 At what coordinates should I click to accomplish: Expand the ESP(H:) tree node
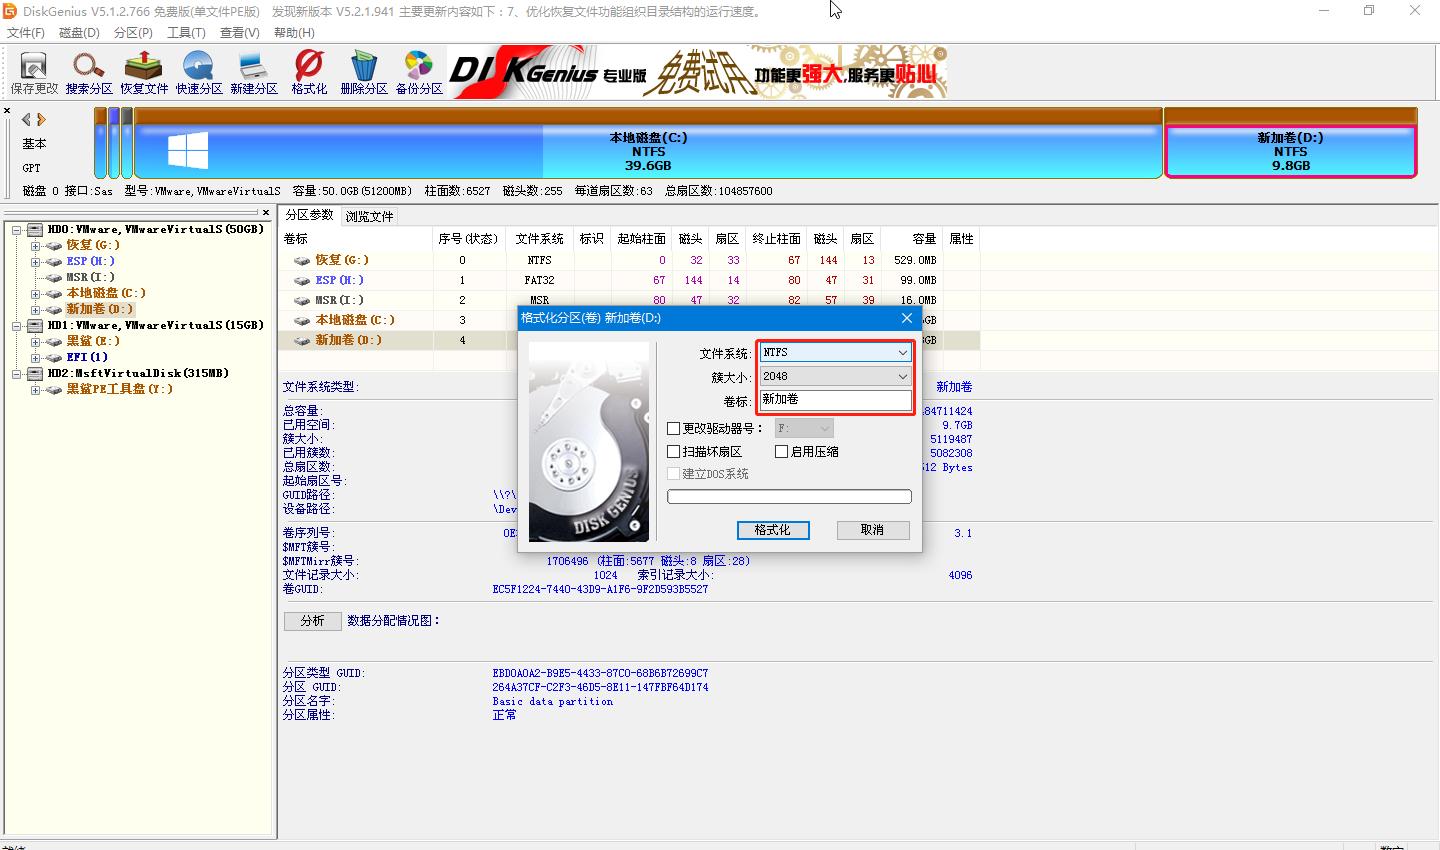point(36,262)
